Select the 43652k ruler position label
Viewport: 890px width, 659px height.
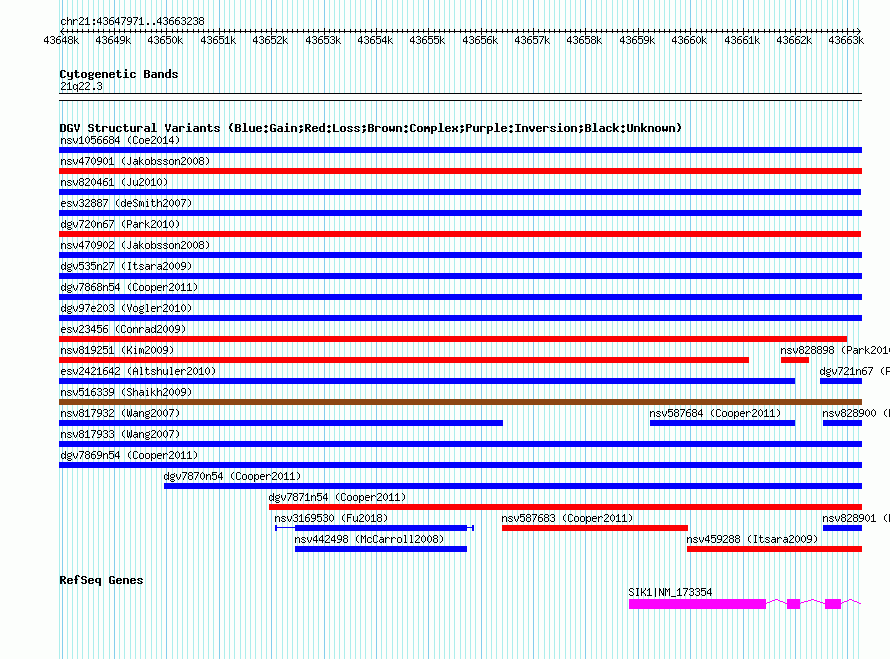point(270,40)
